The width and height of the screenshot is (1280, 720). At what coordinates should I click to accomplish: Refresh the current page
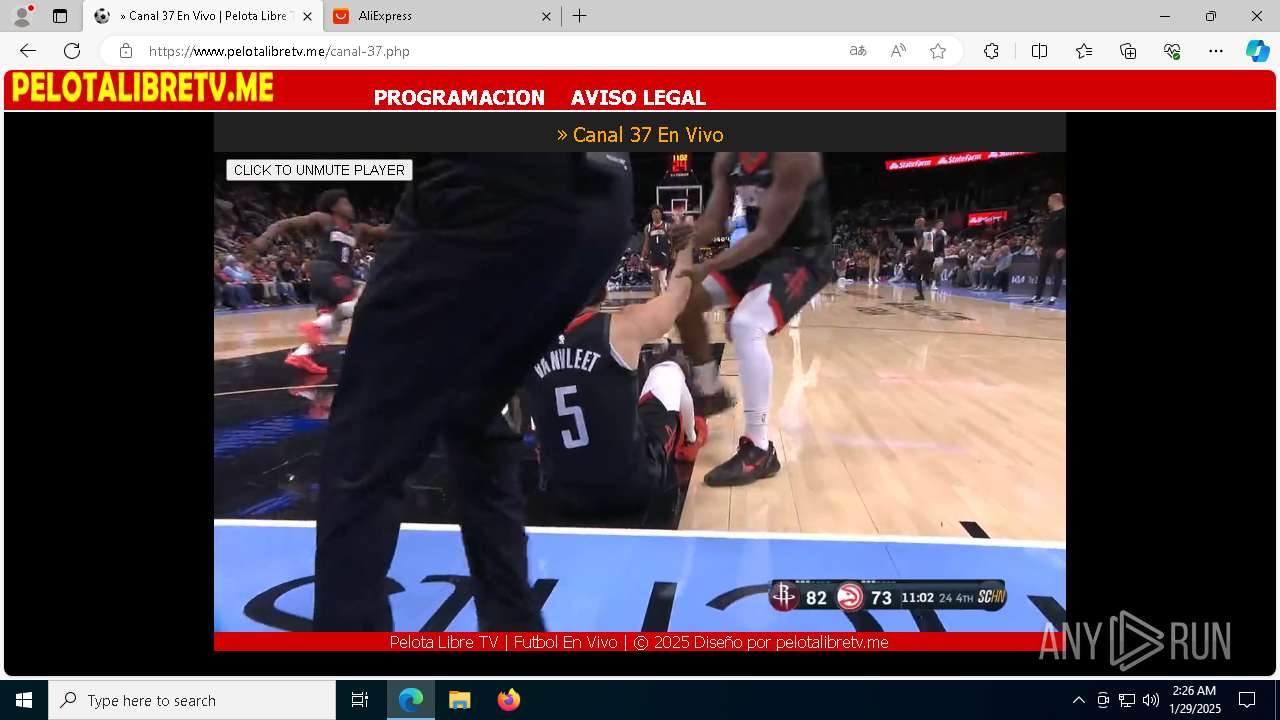click(x=72, y=51)
